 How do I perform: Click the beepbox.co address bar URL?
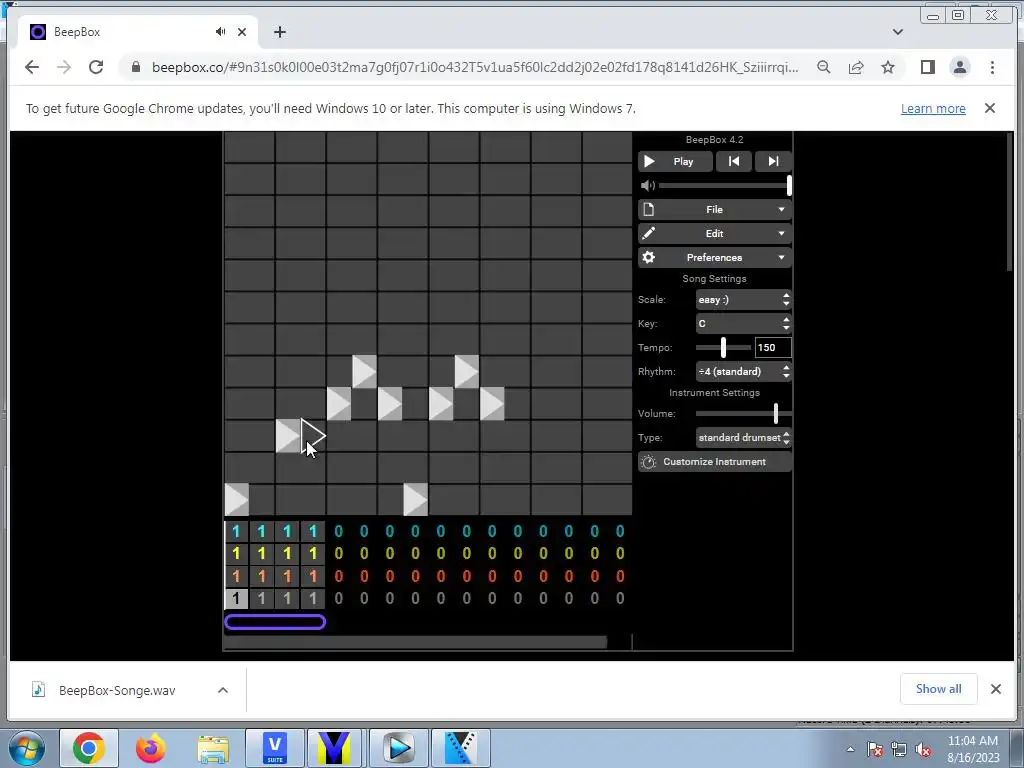tap(475, 67)
